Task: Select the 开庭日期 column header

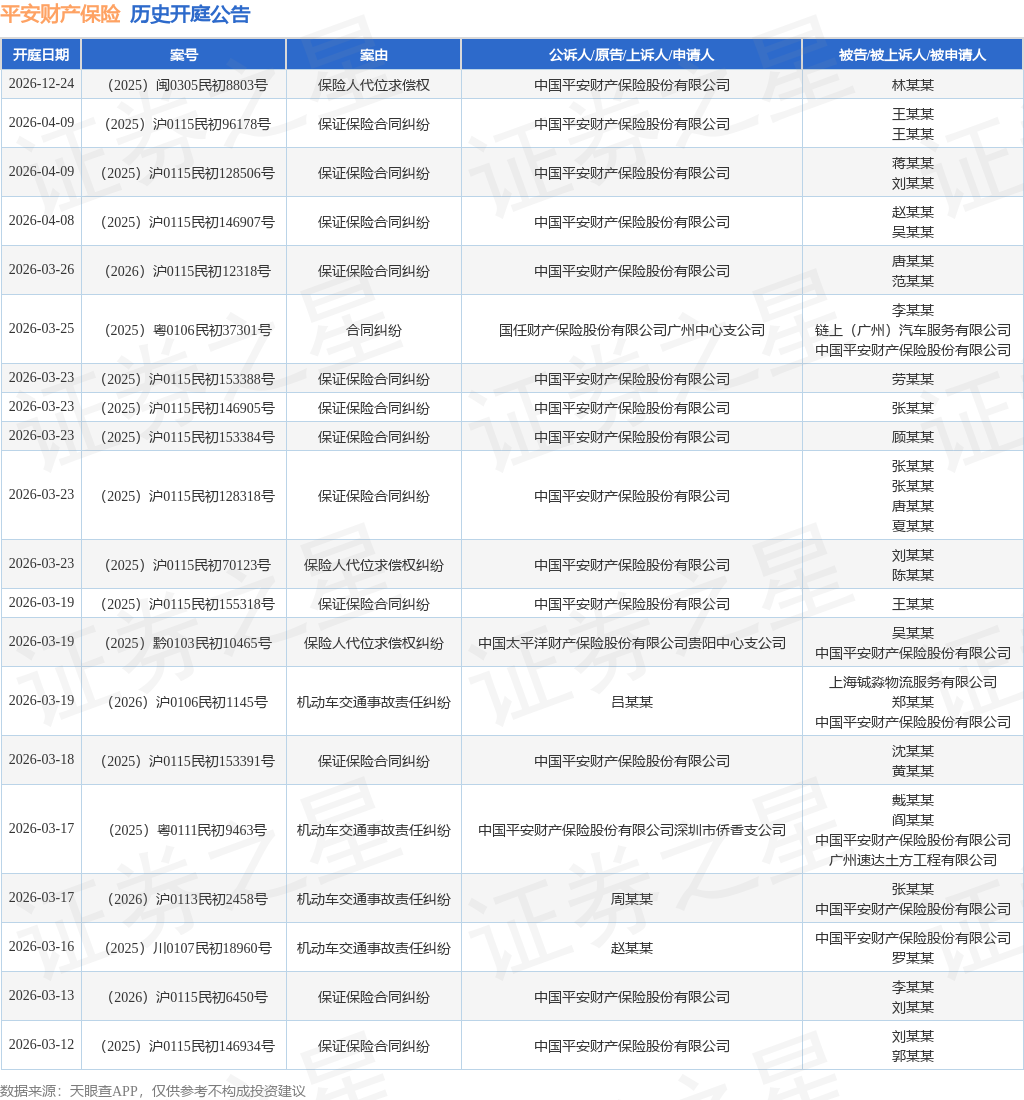Action: [41, 55]
